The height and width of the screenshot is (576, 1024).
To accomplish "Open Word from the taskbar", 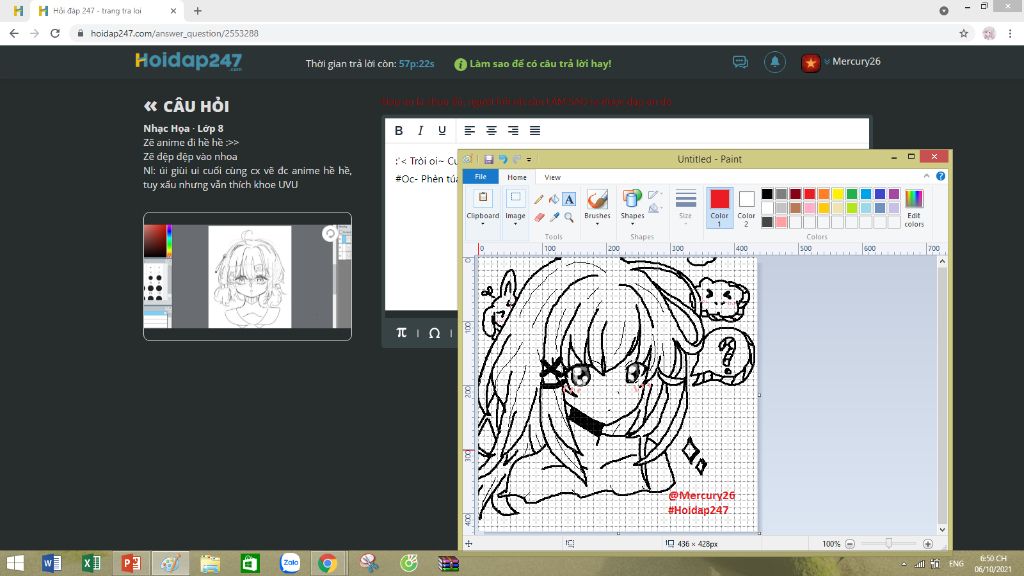I will pyautogui.click(x=52, y=563).
